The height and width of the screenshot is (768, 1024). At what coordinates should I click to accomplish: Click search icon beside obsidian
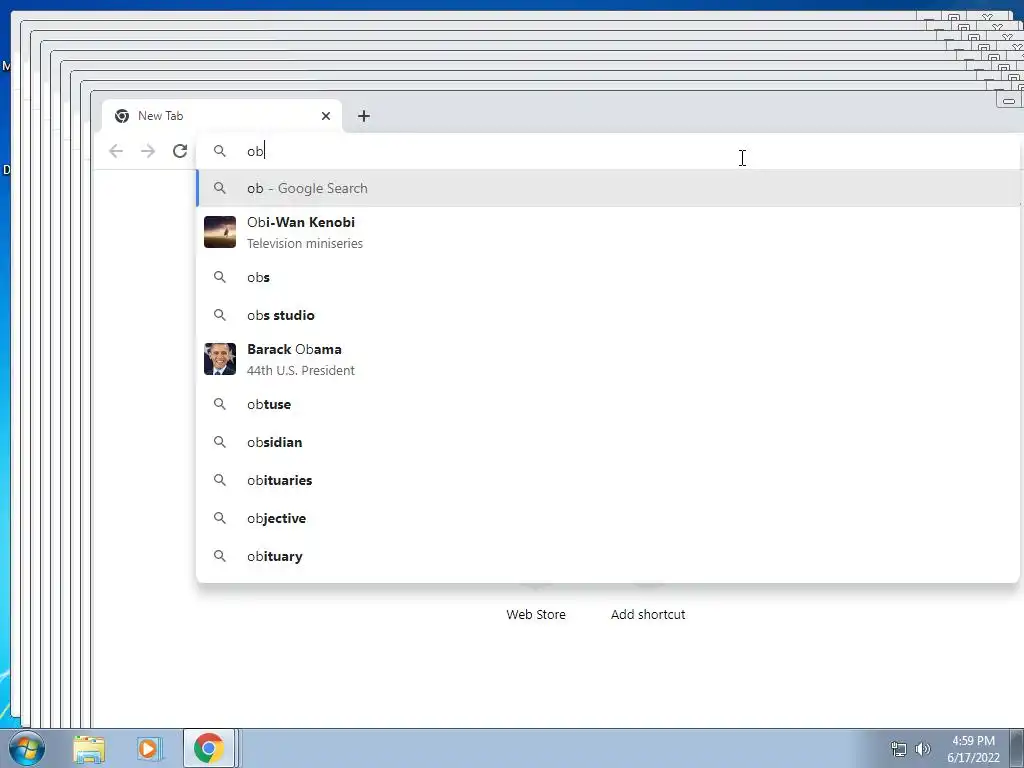[x=220, y=442]
